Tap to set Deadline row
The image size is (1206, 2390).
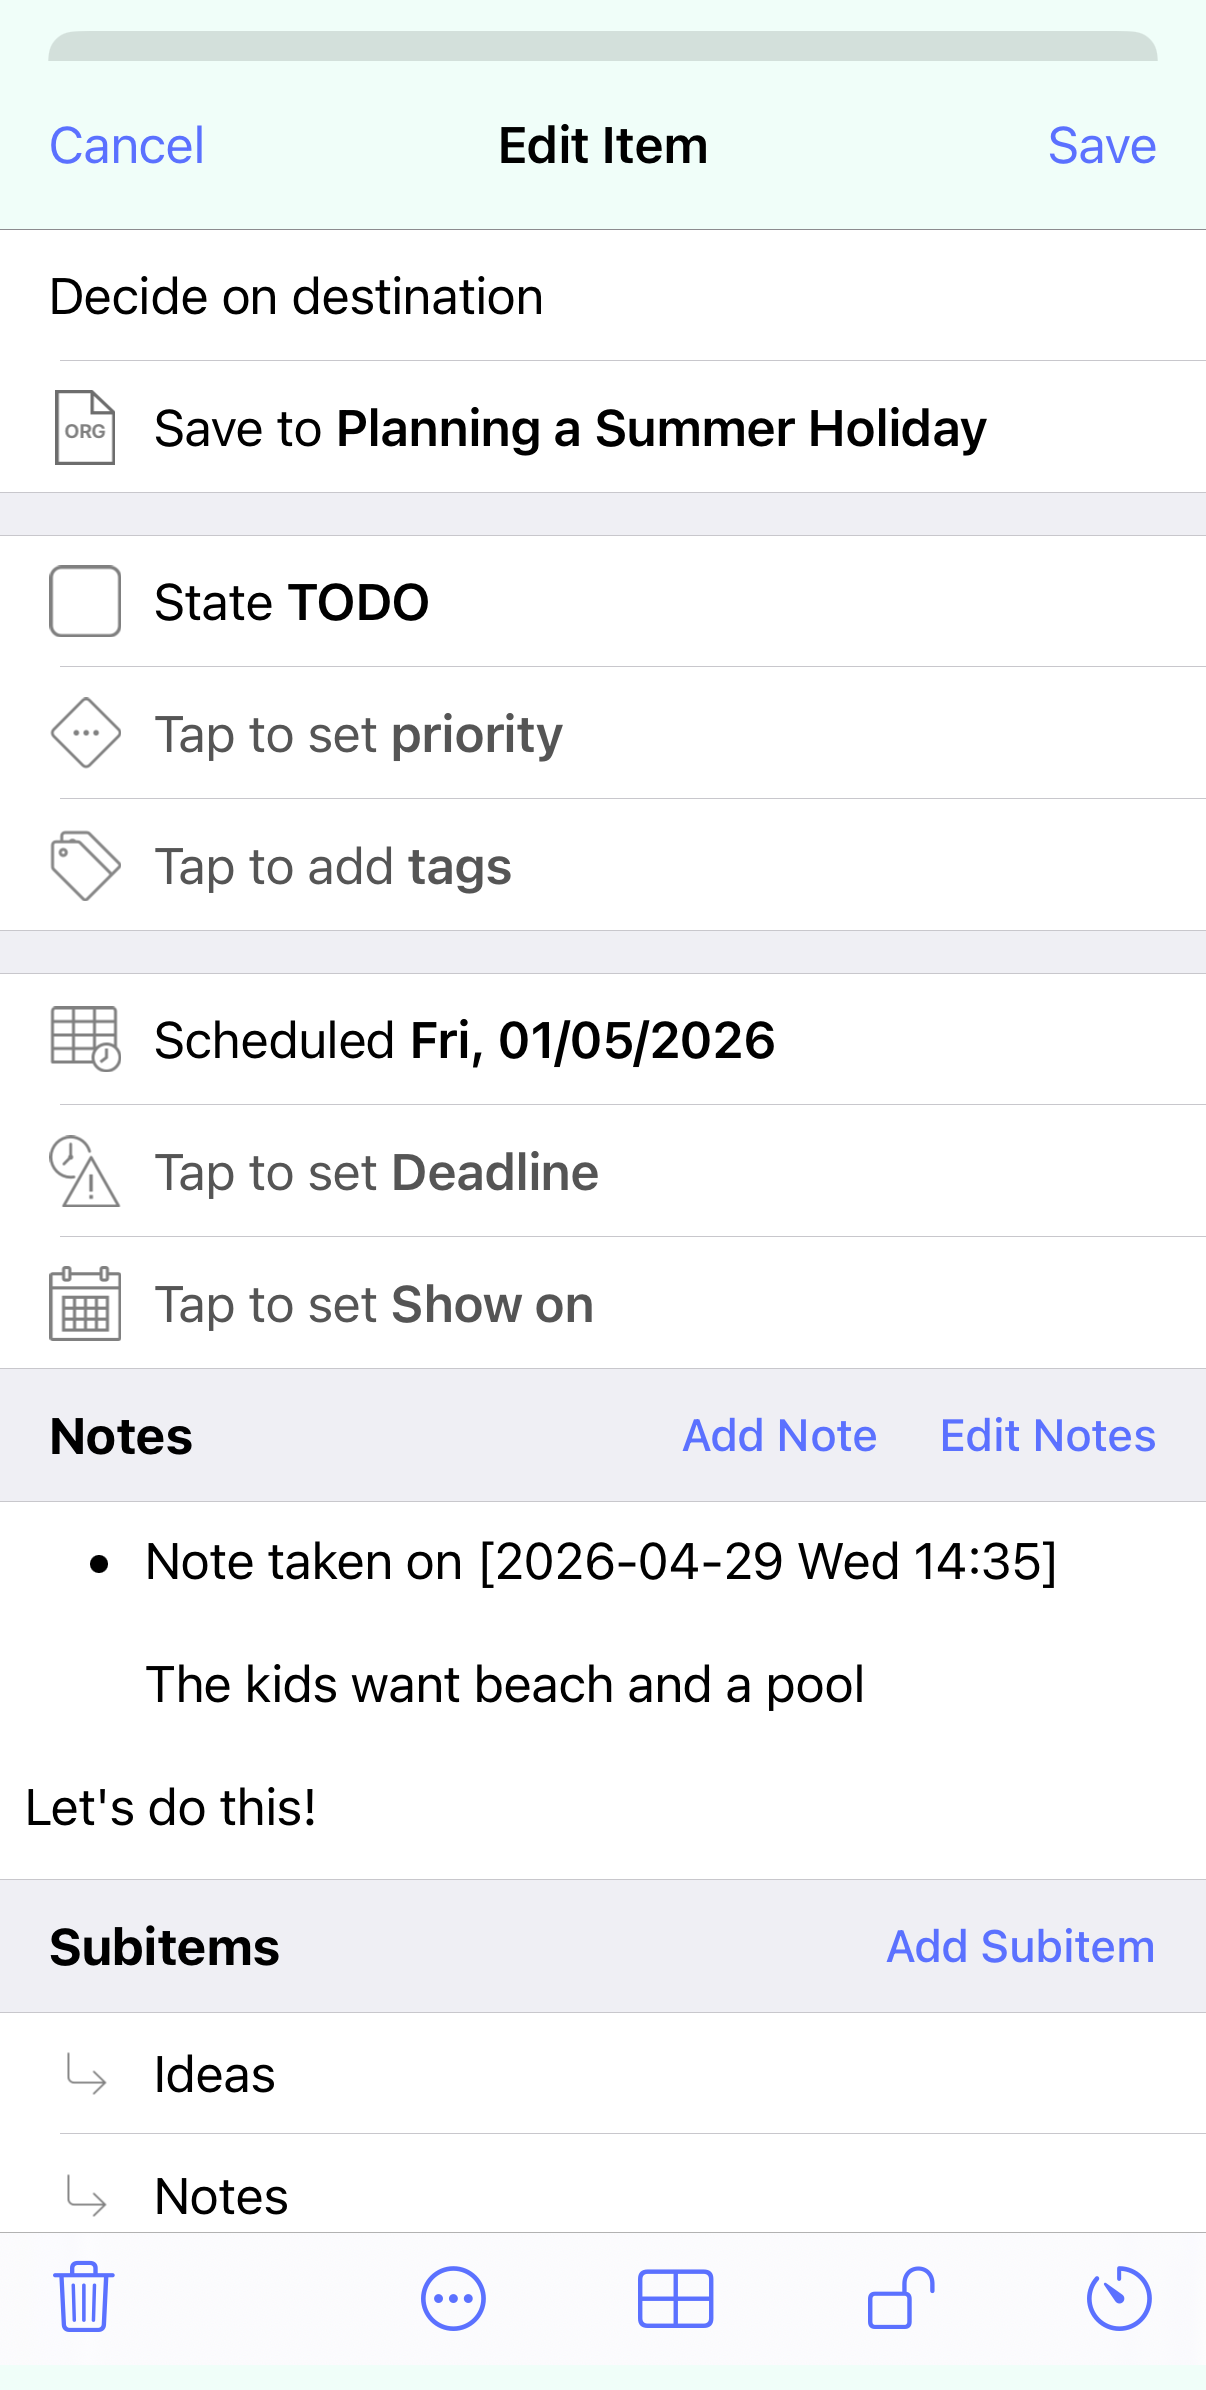pos(603,1172)
